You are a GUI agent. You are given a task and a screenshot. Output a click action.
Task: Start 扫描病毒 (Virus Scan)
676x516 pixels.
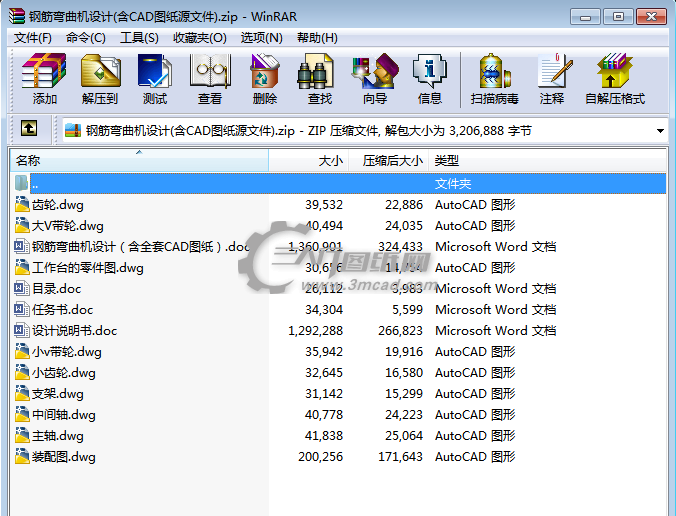pos(494,79)
